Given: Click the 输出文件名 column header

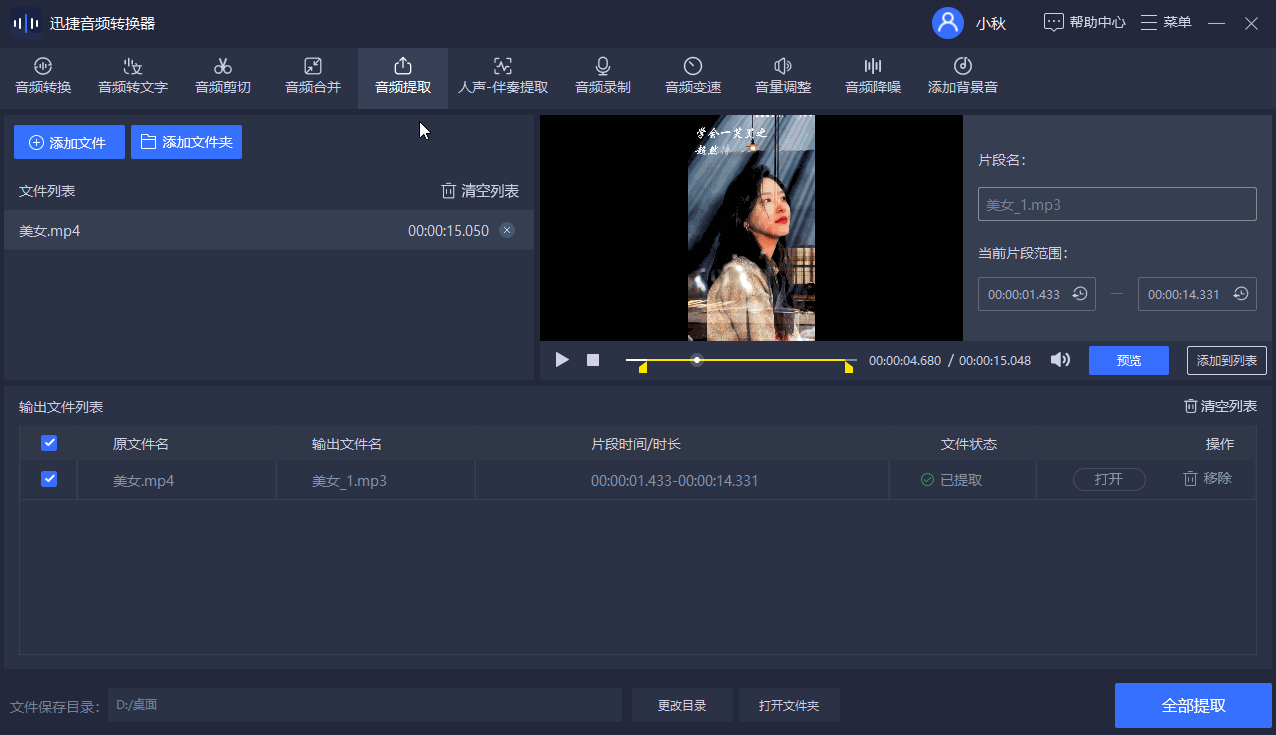Looking at the screenshot, I should point(347,444).
